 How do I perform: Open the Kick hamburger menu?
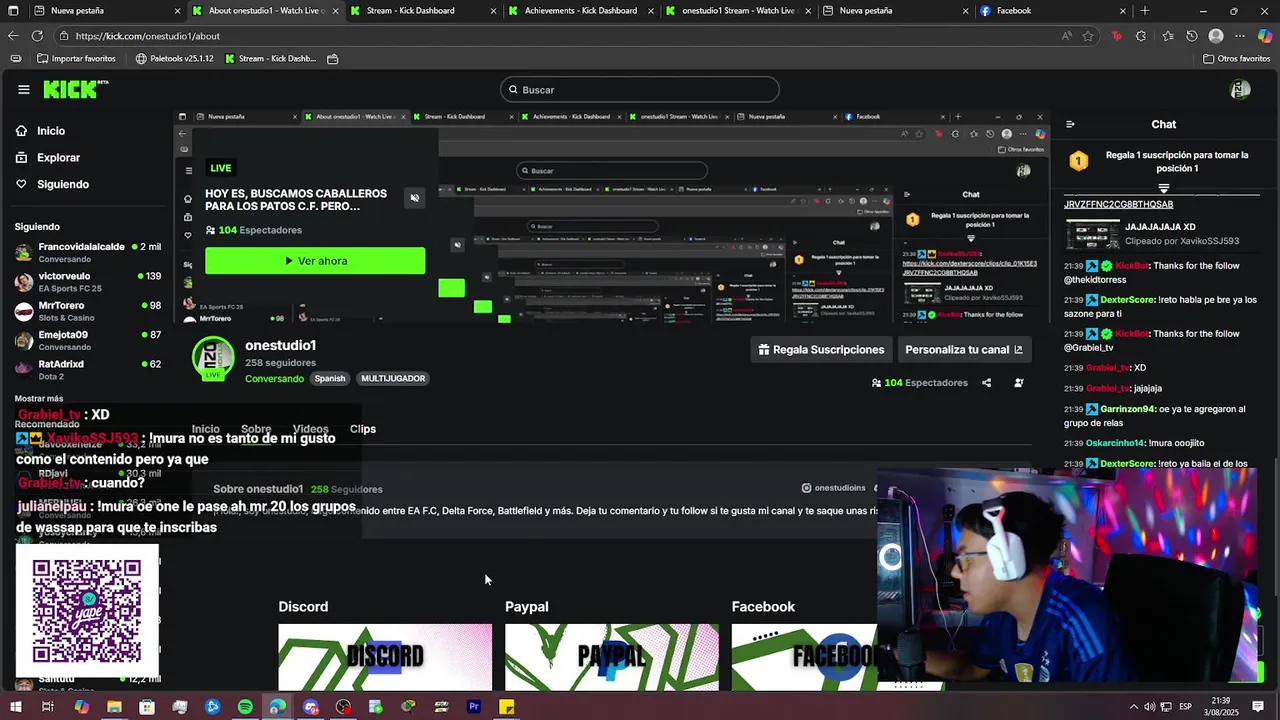click(x=23, y=90)
